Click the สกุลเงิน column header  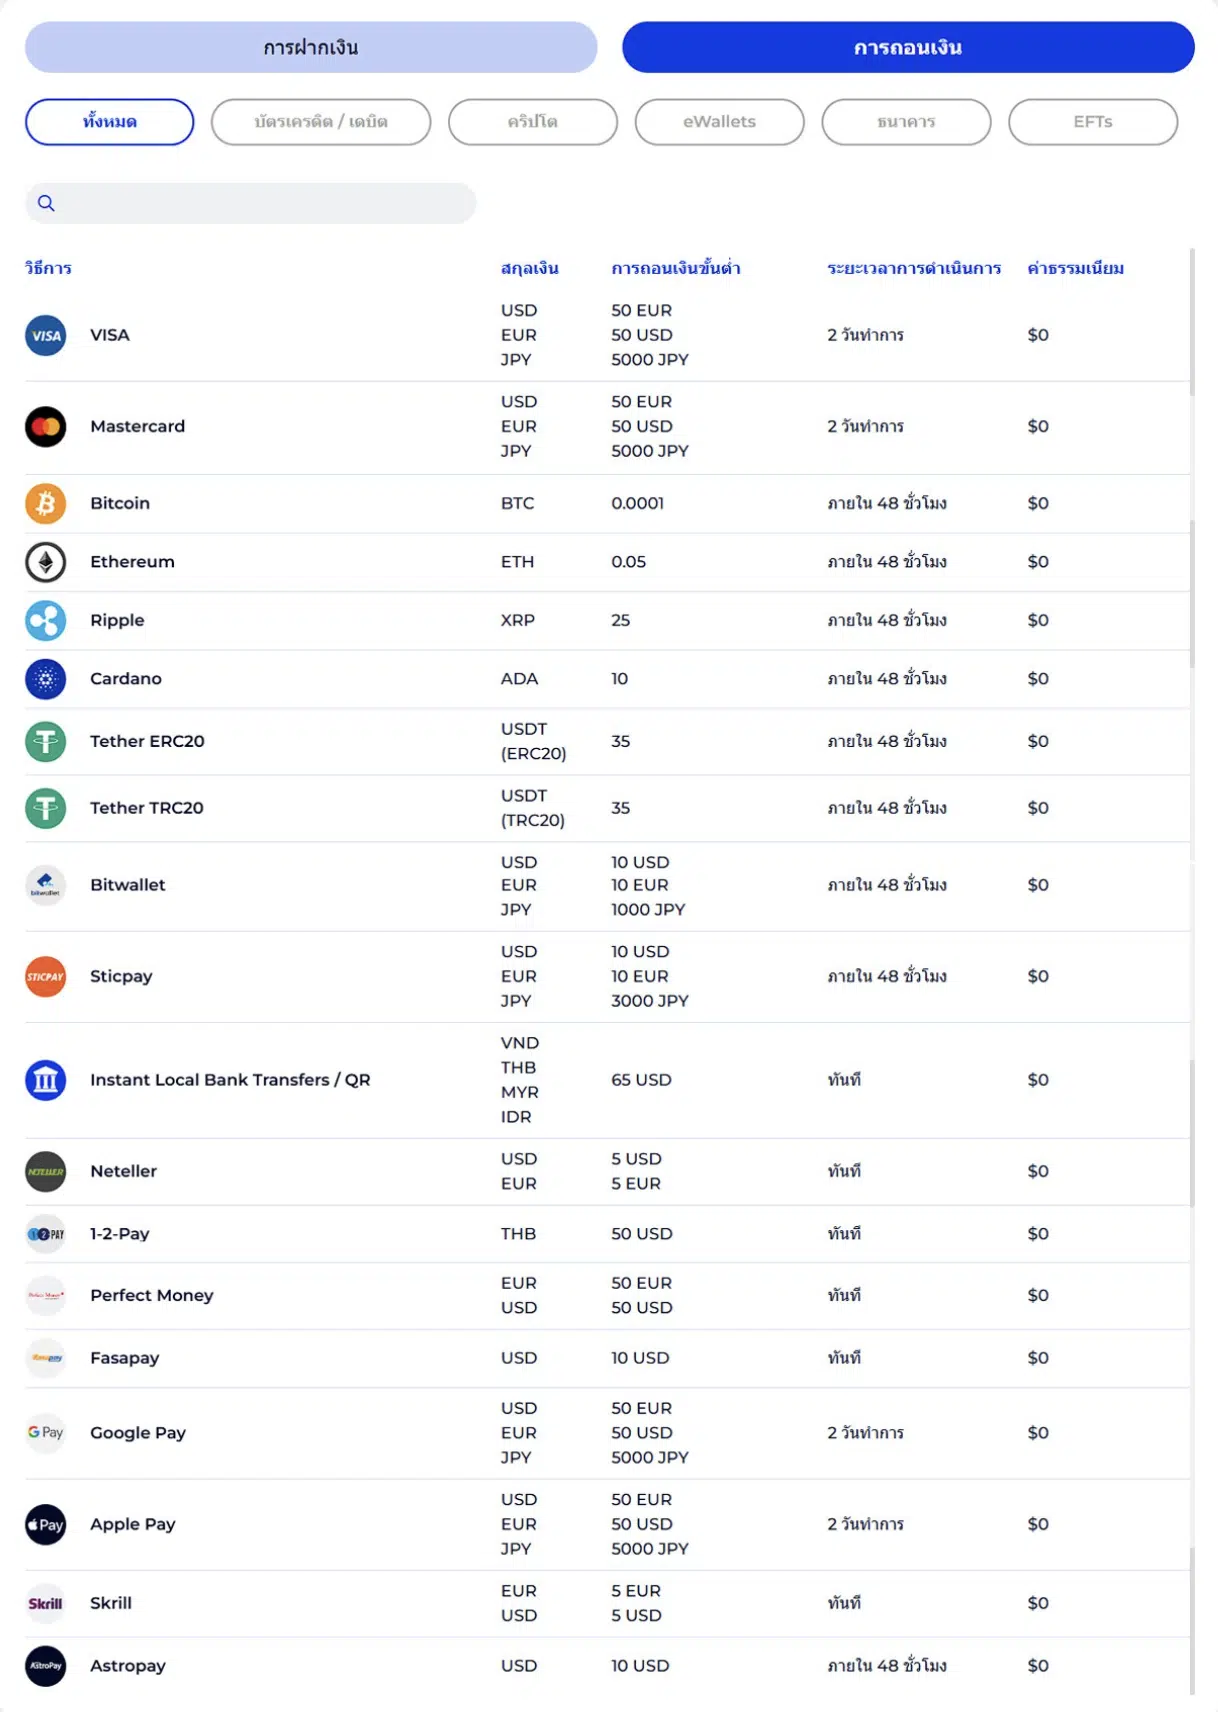click(x=530, y=268)
